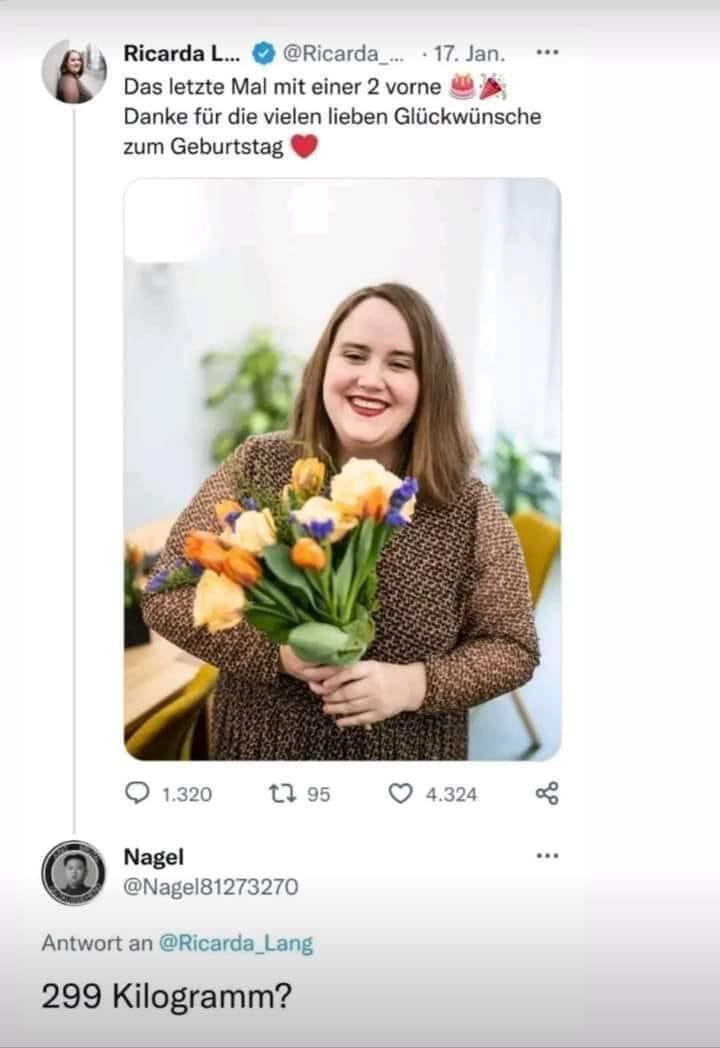The height and width of the screenshot is (1048, 720).
Task: Like the tweet with the heart icon
Action: coord(400,793)
